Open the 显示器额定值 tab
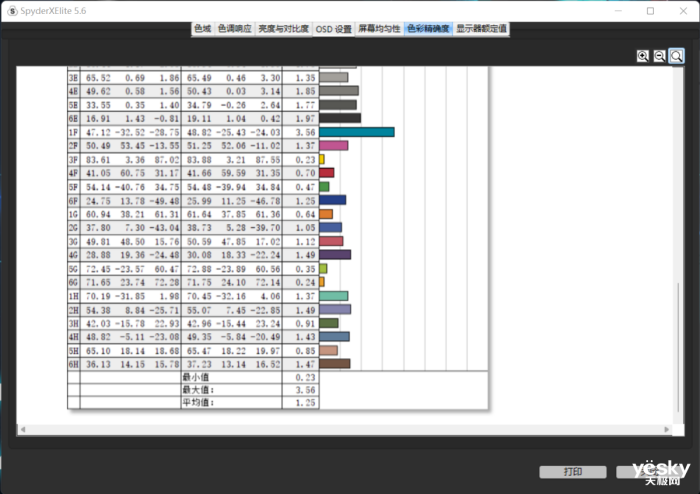 [482, 29]
